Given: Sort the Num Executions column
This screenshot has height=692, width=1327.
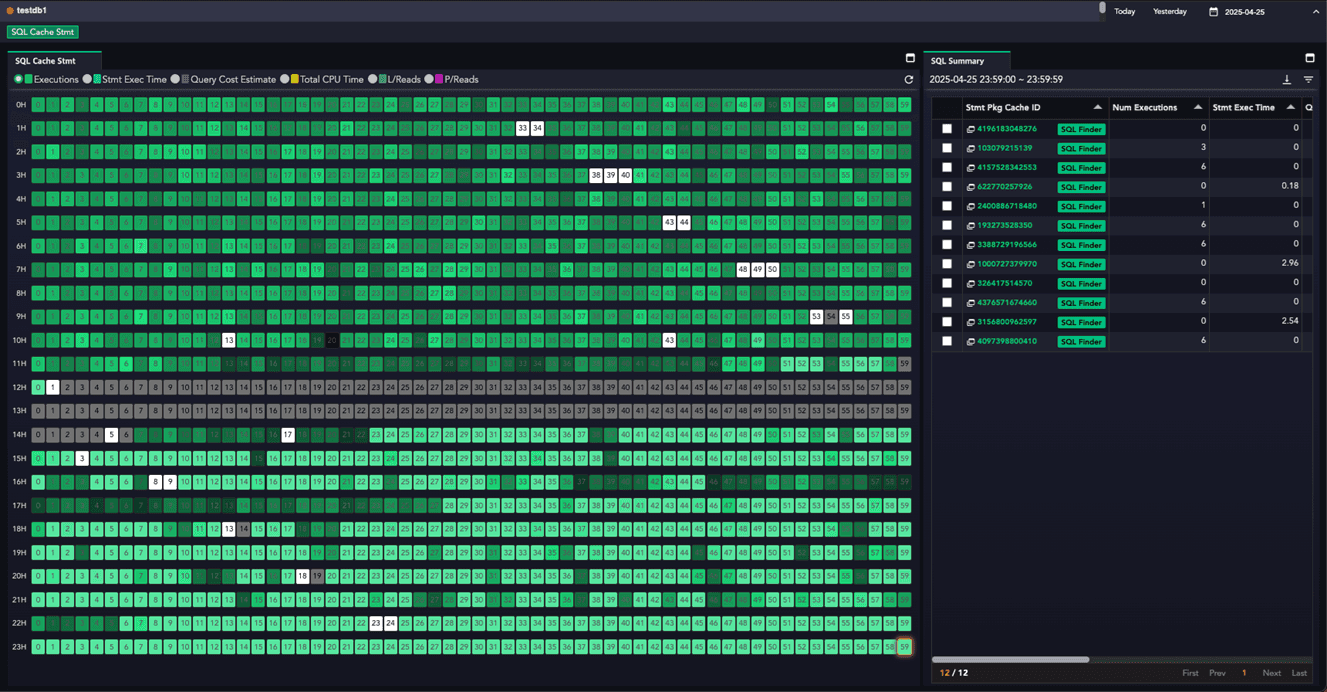Looking at the screenshot, I should coord(1198,107).
